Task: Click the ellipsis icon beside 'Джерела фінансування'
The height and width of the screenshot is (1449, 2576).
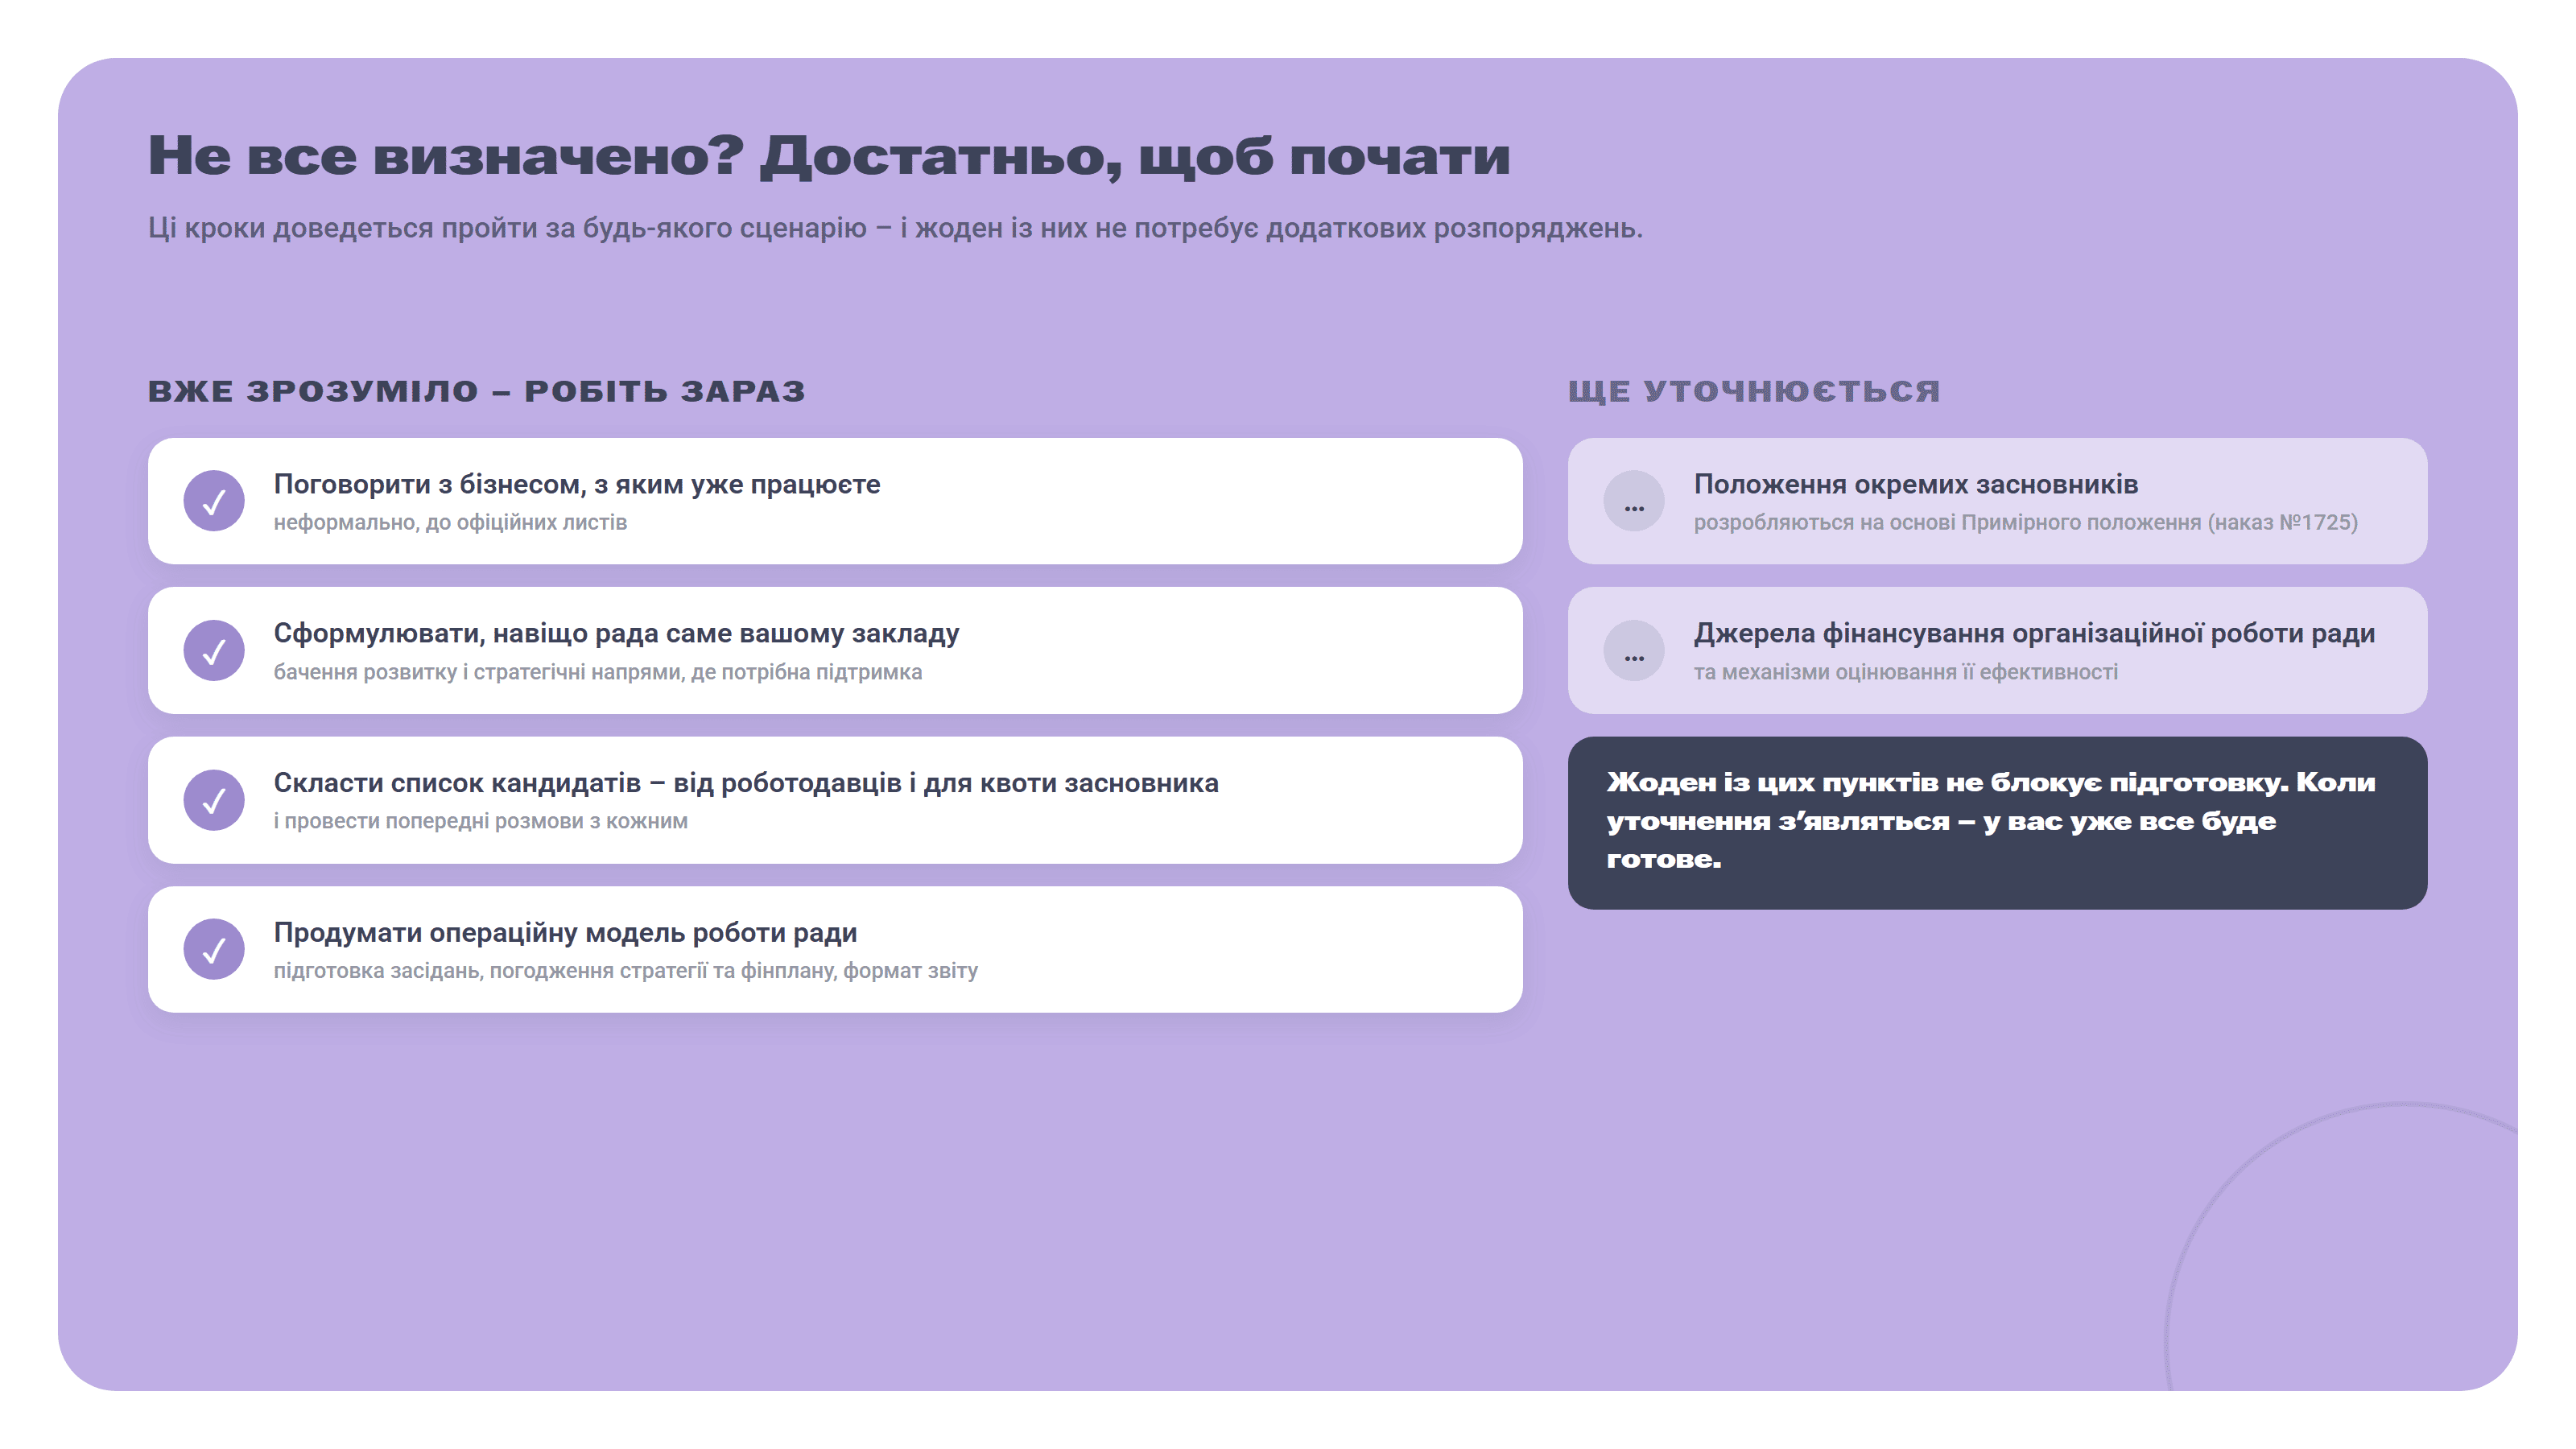Action: [x=1634, y=650]
